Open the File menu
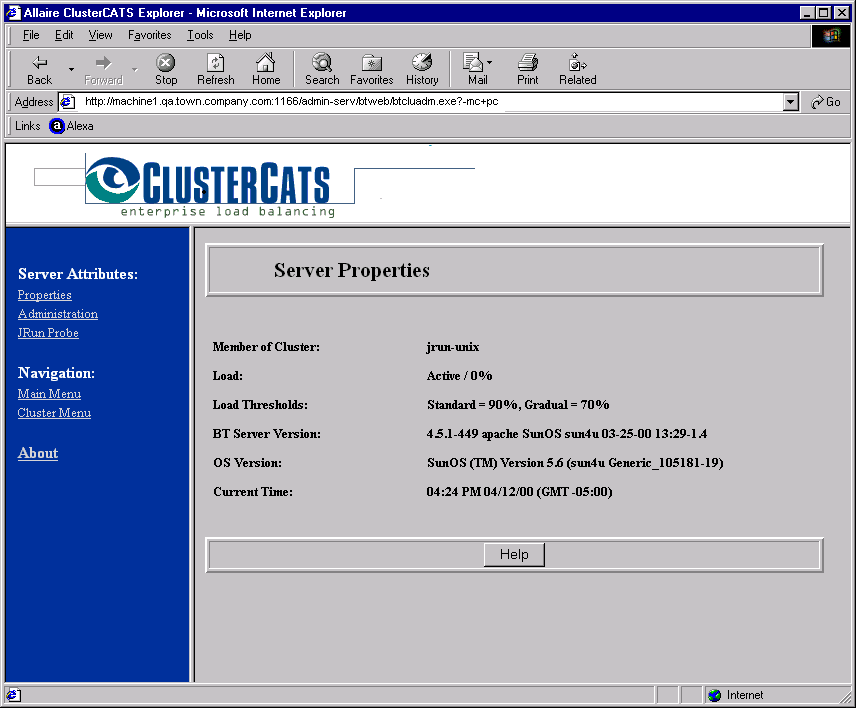The height and width of the screenshot is (708, 856). (31, 35)
